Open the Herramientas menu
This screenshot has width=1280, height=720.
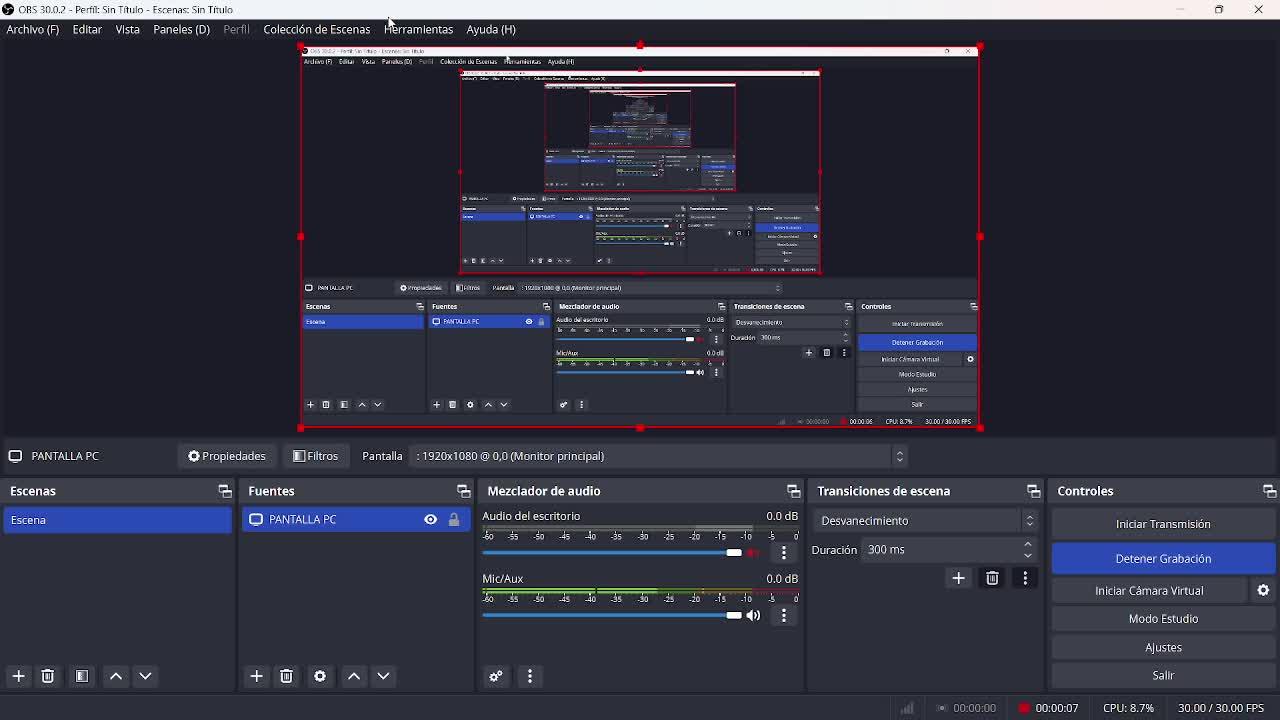pos(418,29)
